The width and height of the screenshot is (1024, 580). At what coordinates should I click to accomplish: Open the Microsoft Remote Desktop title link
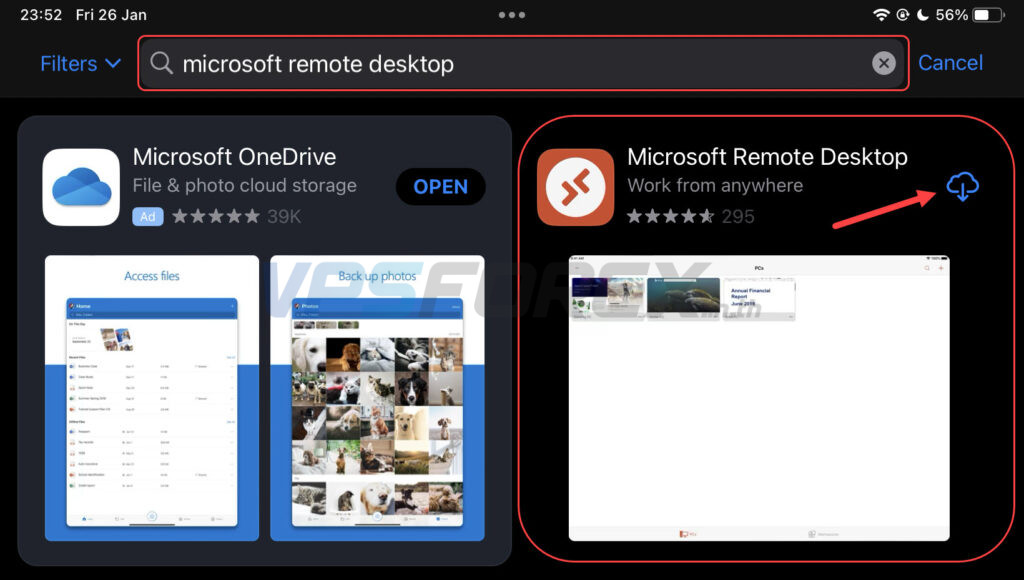coord(766,157)
